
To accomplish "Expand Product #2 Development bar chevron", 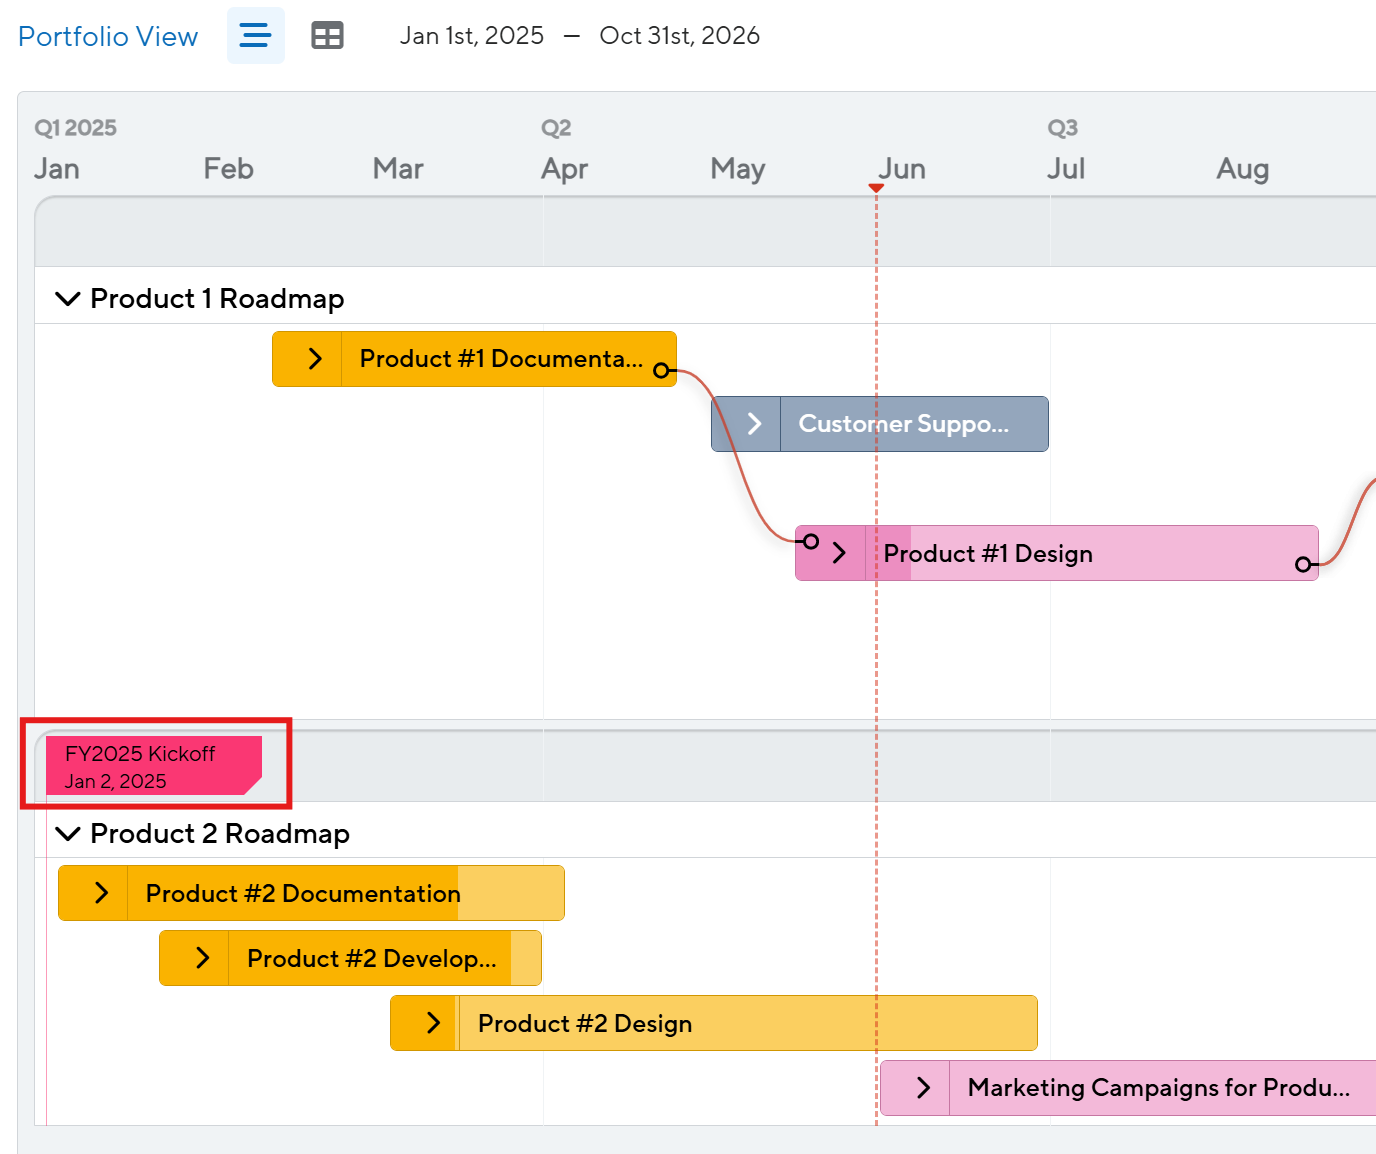I will tap(202, 958).
